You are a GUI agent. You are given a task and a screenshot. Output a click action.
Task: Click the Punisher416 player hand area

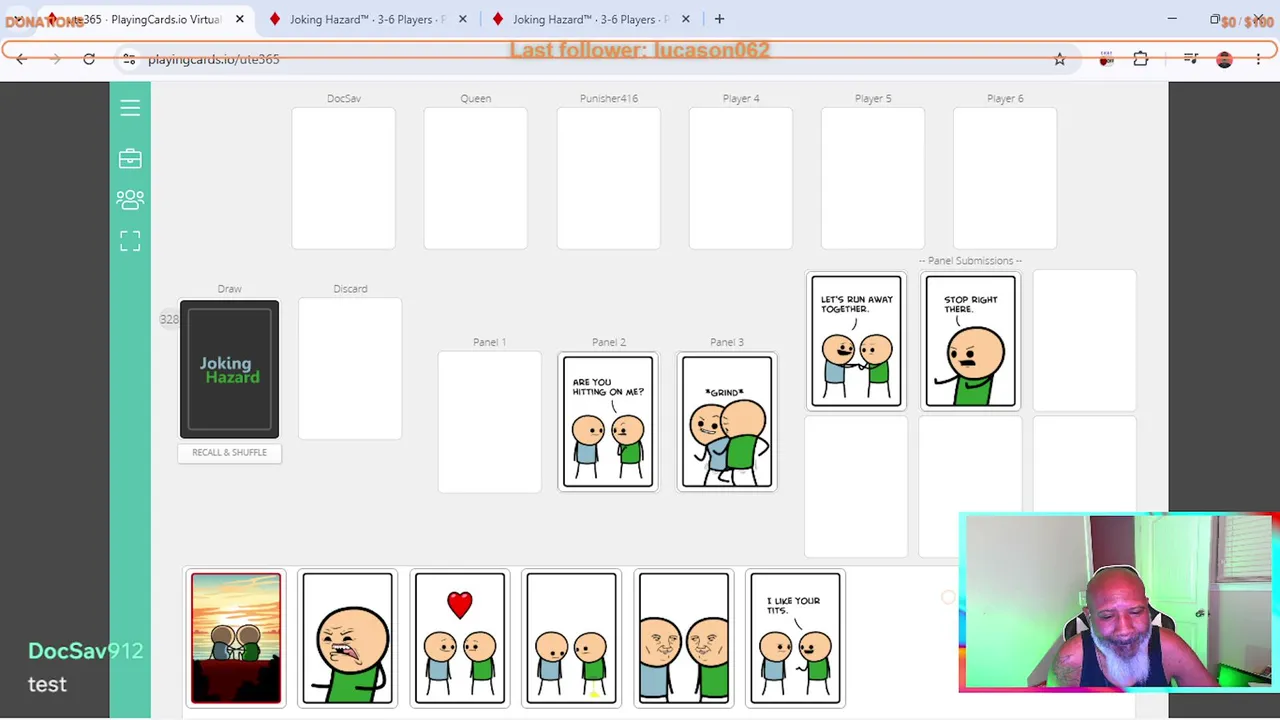point(608,178)
